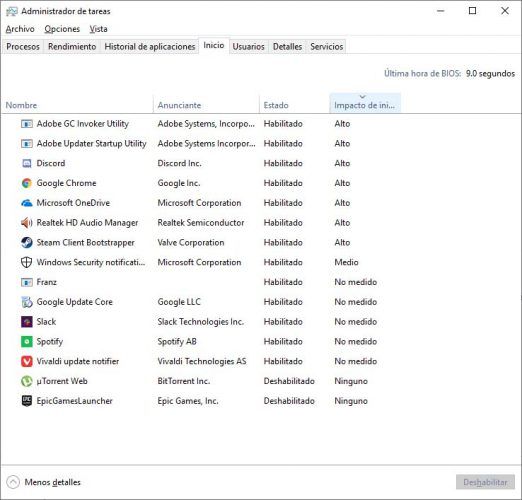Click the green Spotify icon
522x500 pixels.
pyautogui.click(x=27, y=342)
